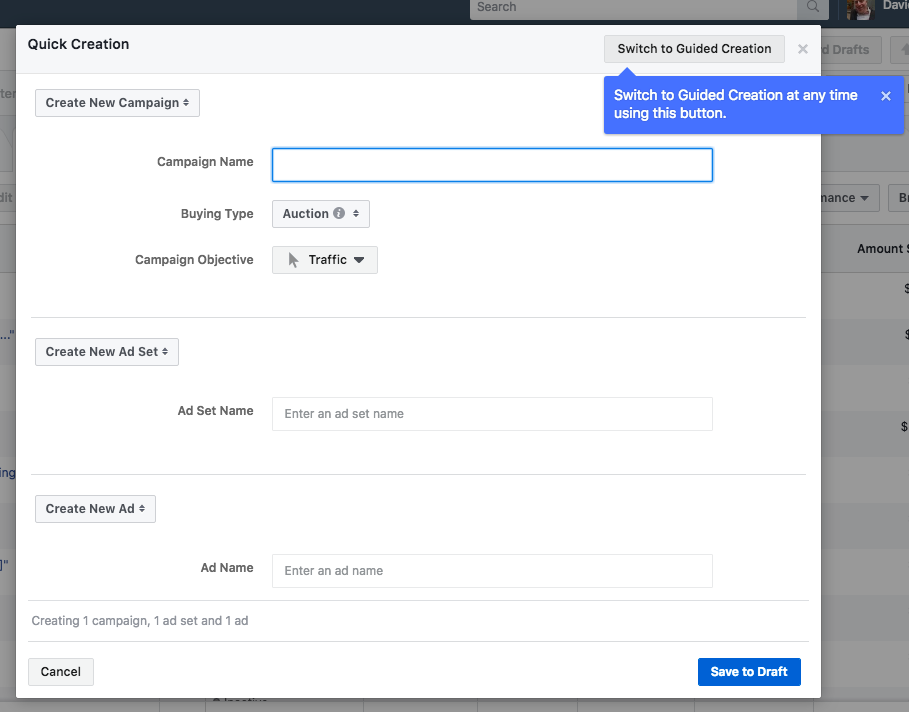Screen dimensions: 909x712
Task: Focus the Campaign Name text field
Action: pyautogui.click(x=492, y=165)
